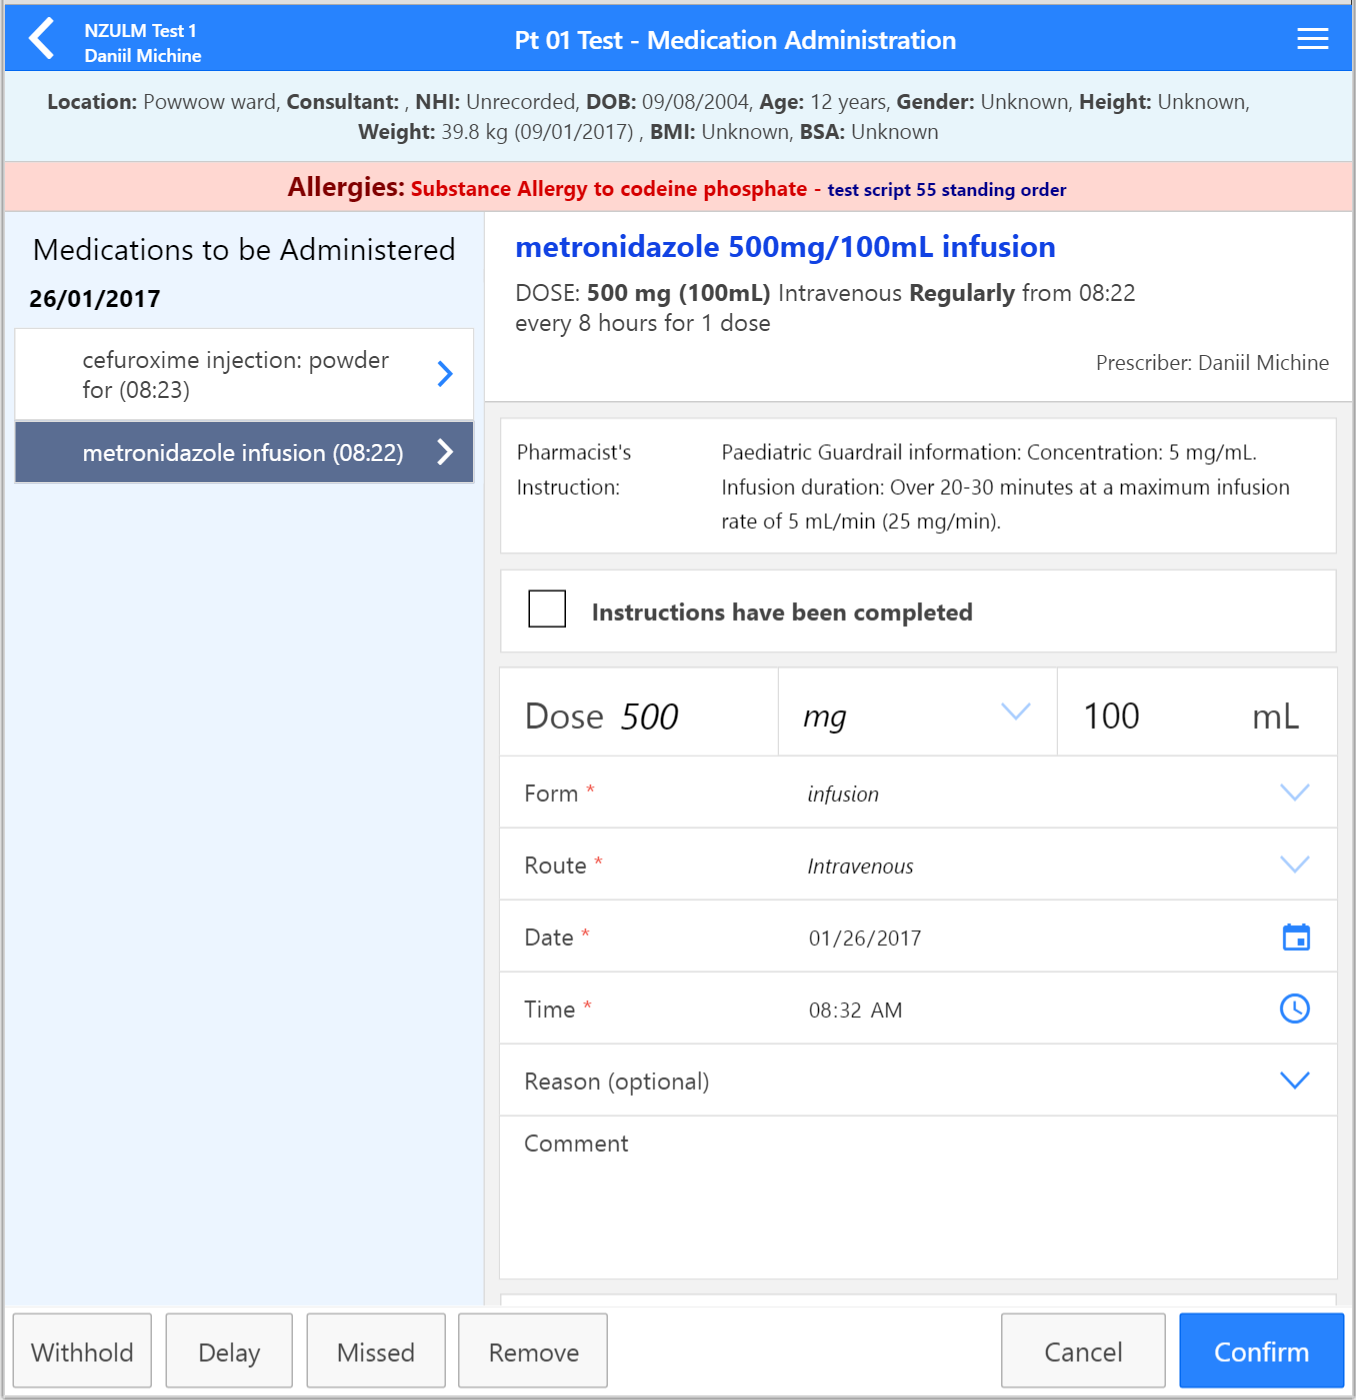Image resolution: width=1356 pixels, height=1400 pixels.
Task: Click the chevron on the cefuroxime injection item
Action: [x=444, y=374]
